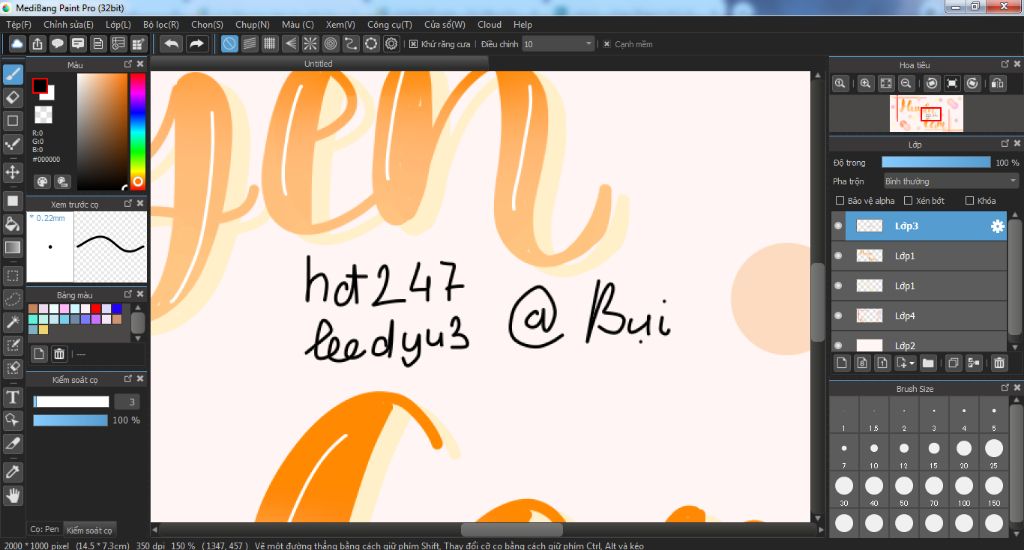Select the Hand pan tool
The image size is (1024, 550).
click(13, 496)
